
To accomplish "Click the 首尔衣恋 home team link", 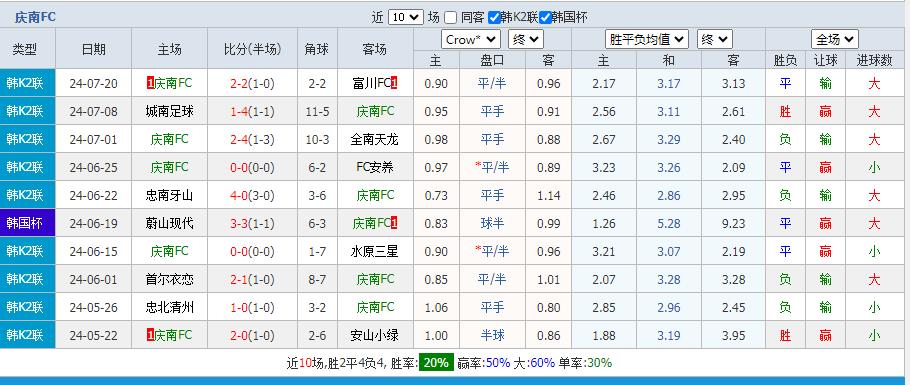I will point(169,279).
